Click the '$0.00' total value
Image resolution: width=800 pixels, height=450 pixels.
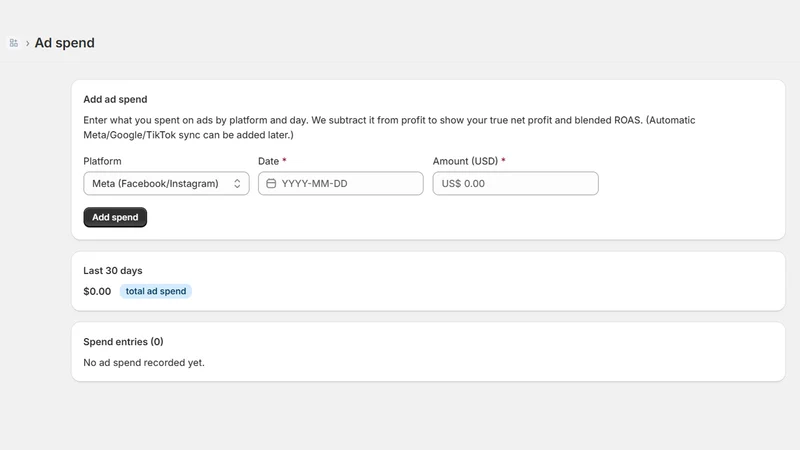(x=97, y=291)
